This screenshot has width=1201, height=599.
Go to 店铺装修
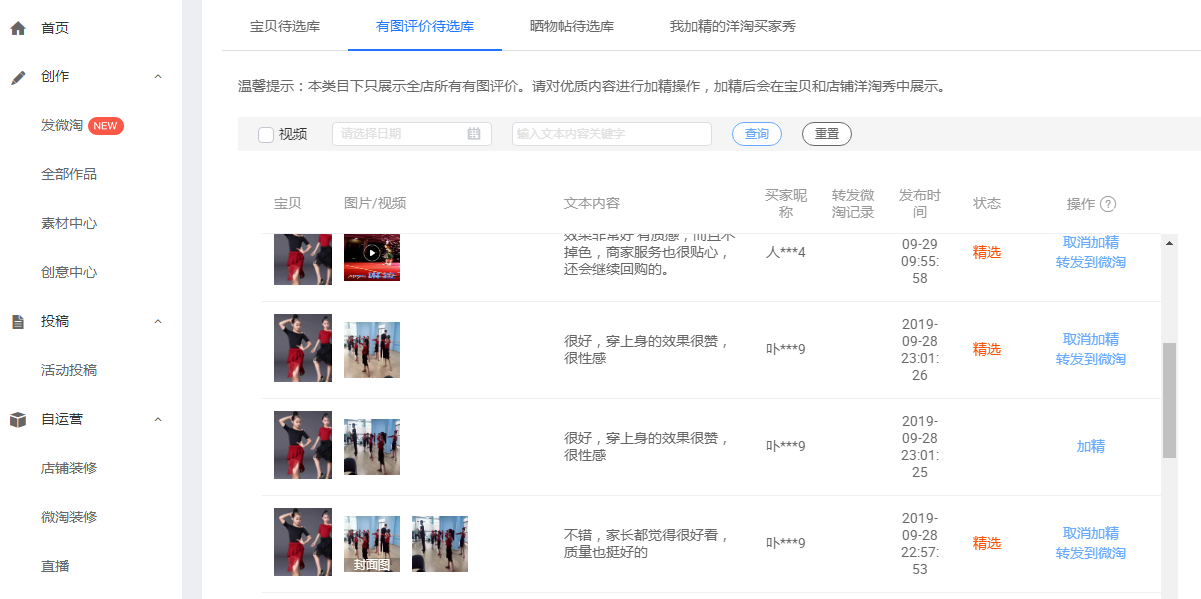(69, 469)
